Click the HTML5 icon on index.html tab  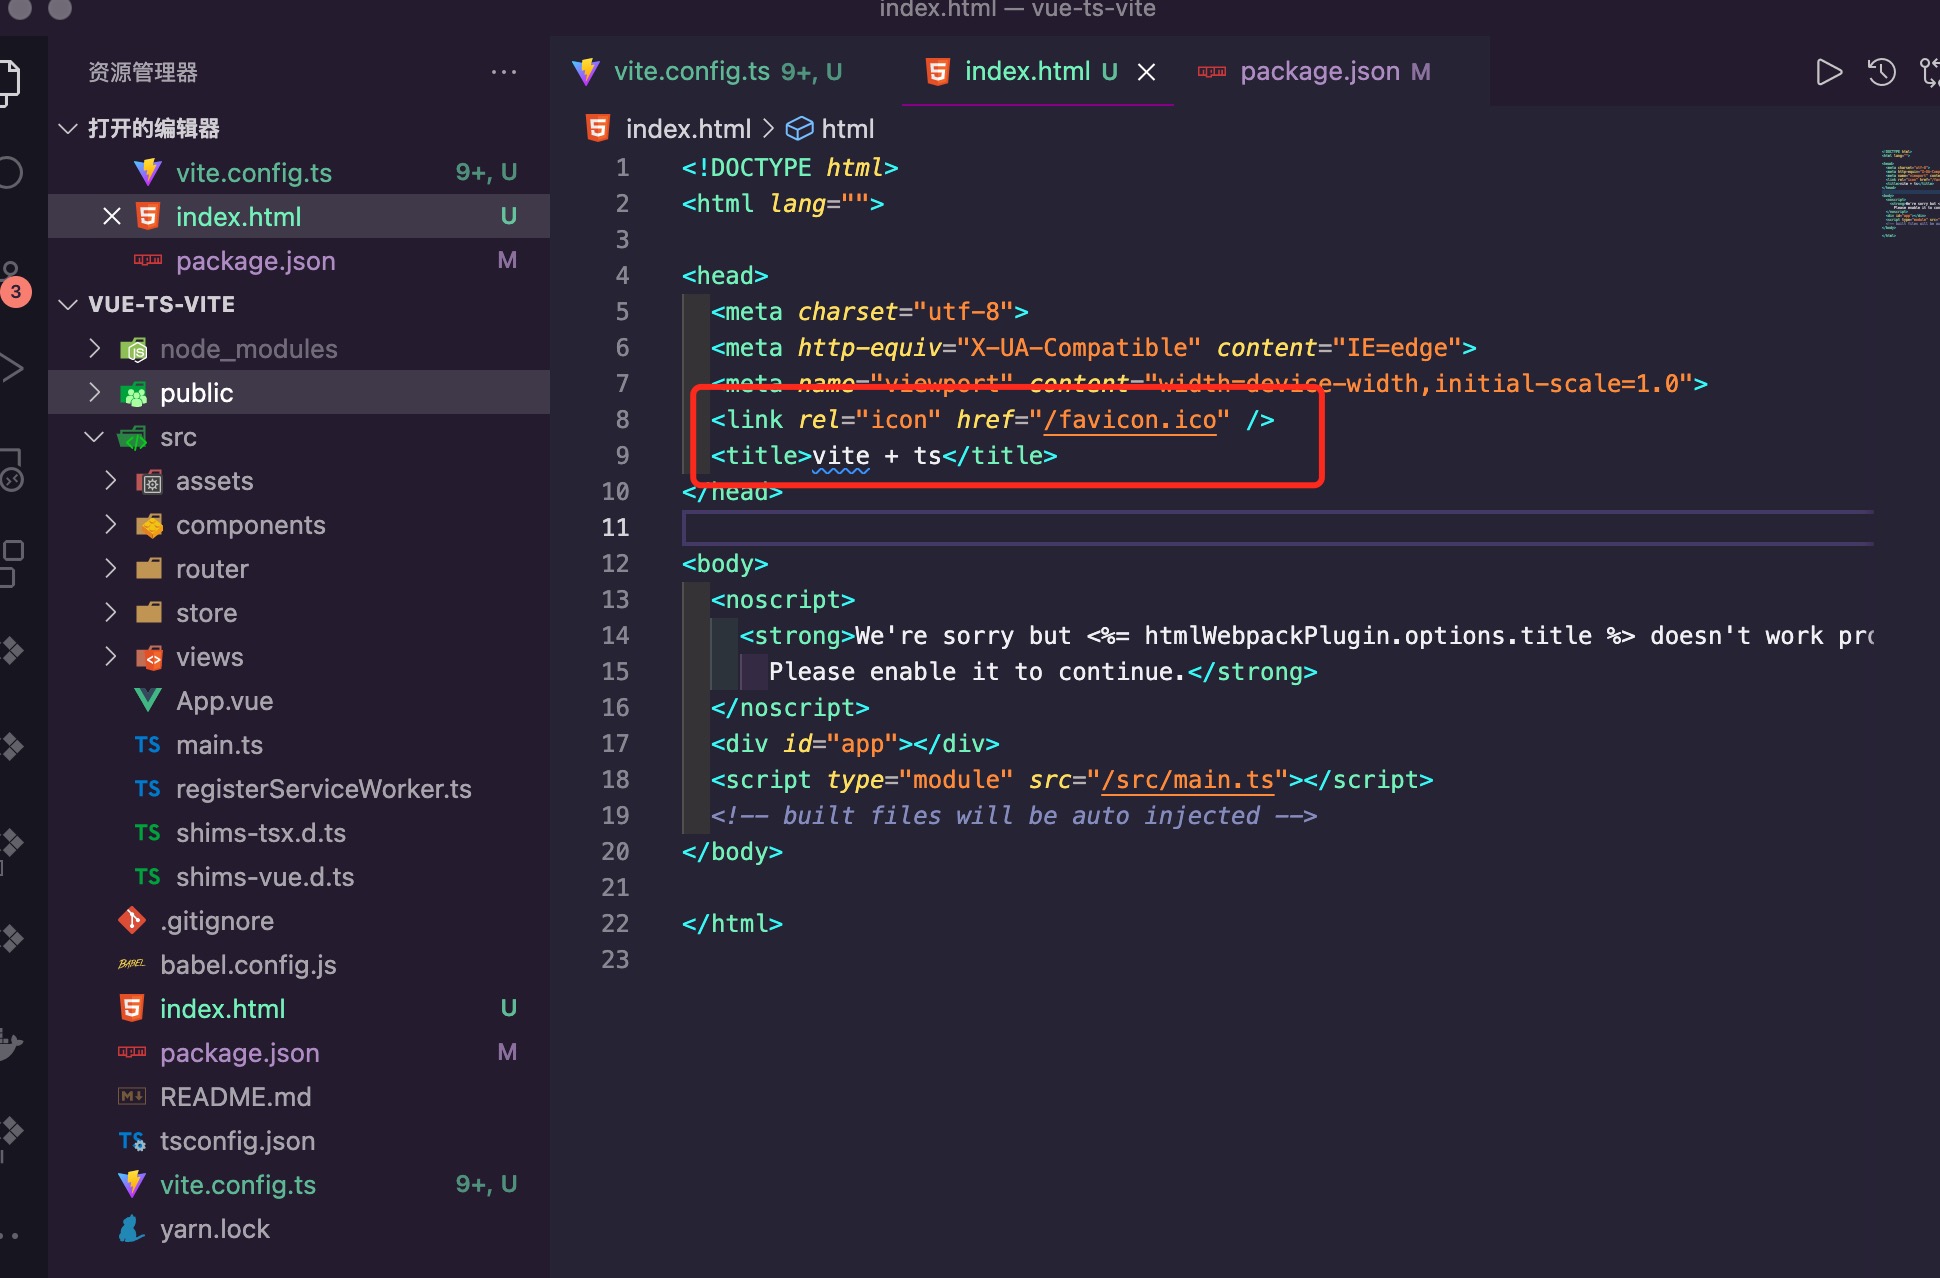tap(937, 72)
